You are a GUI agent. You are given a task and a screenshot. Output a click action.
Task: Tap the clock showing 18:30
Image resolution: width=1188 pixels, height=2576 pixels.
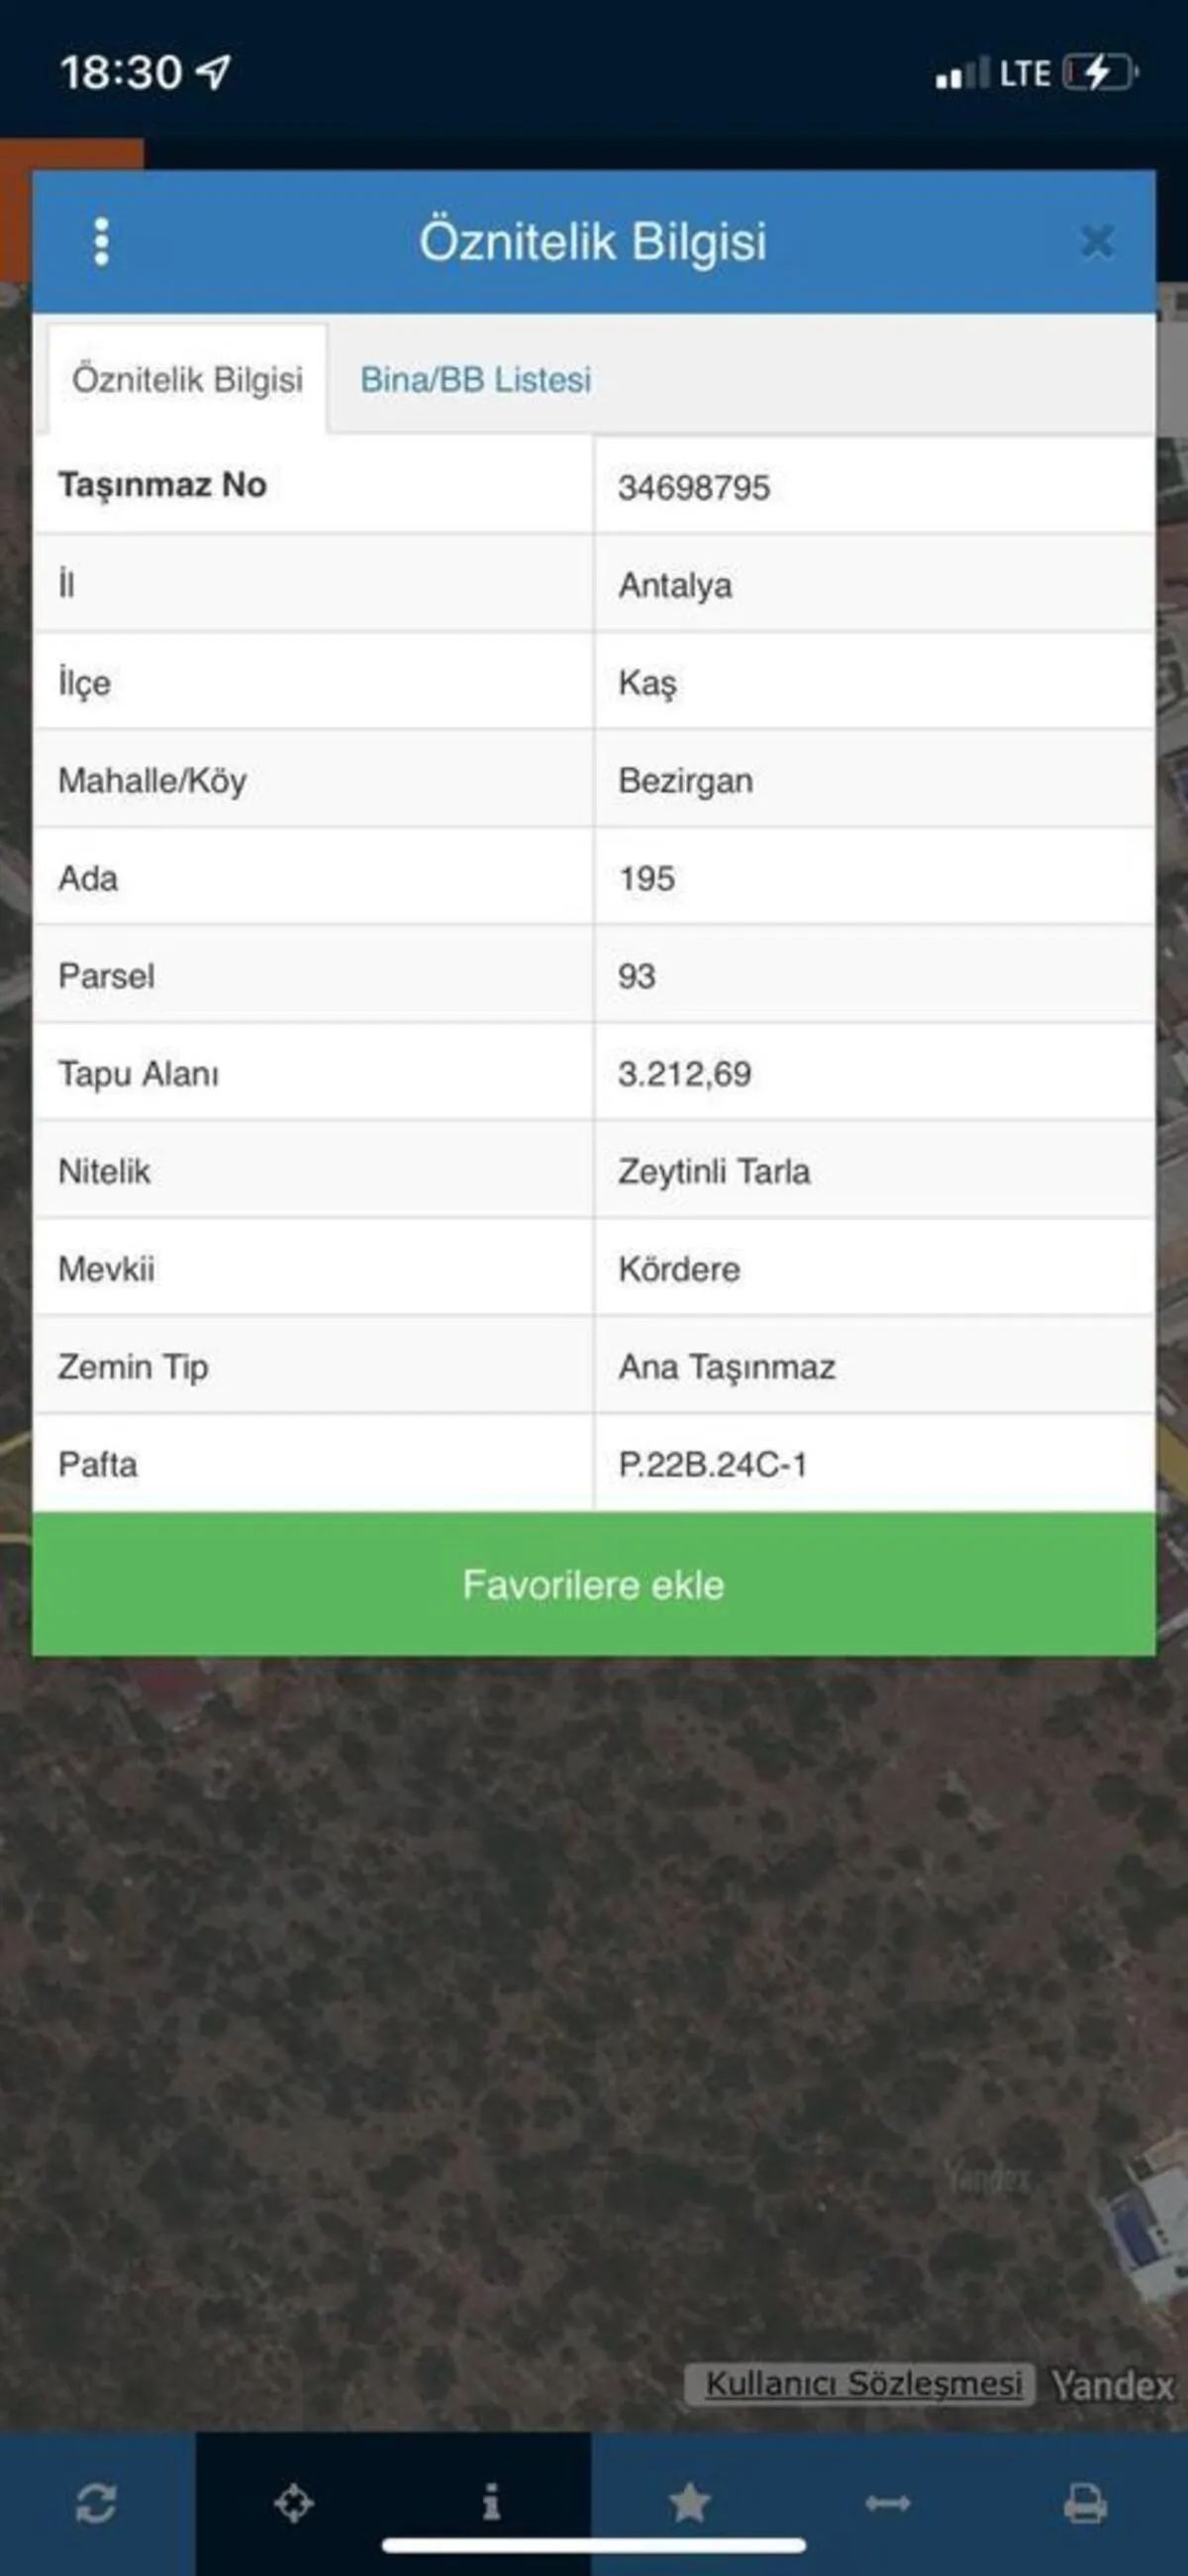point(121,73)
